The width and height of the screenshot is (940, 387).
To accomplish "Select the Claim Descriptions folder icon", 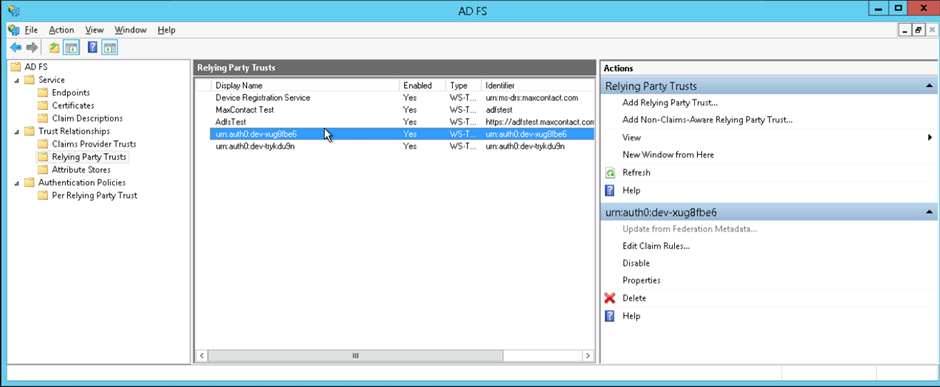I will pyautogui.click(x=43, y=118).
